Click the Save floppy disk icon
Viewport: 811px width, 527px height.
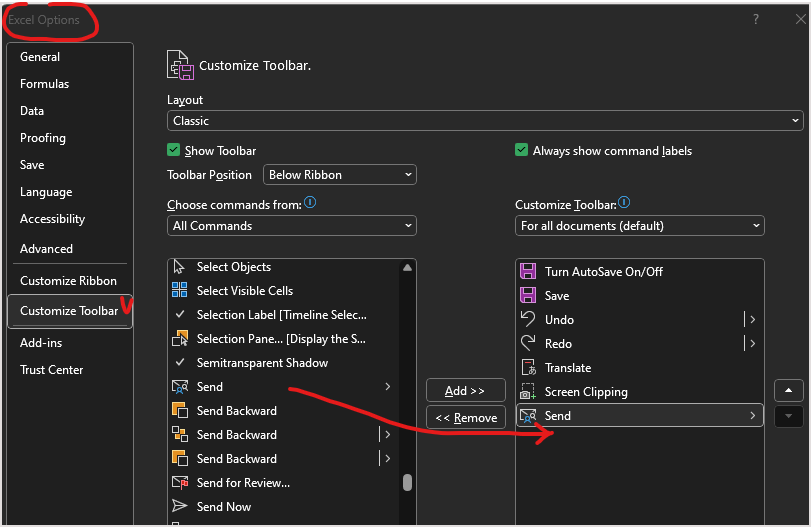tap(528, 295)
